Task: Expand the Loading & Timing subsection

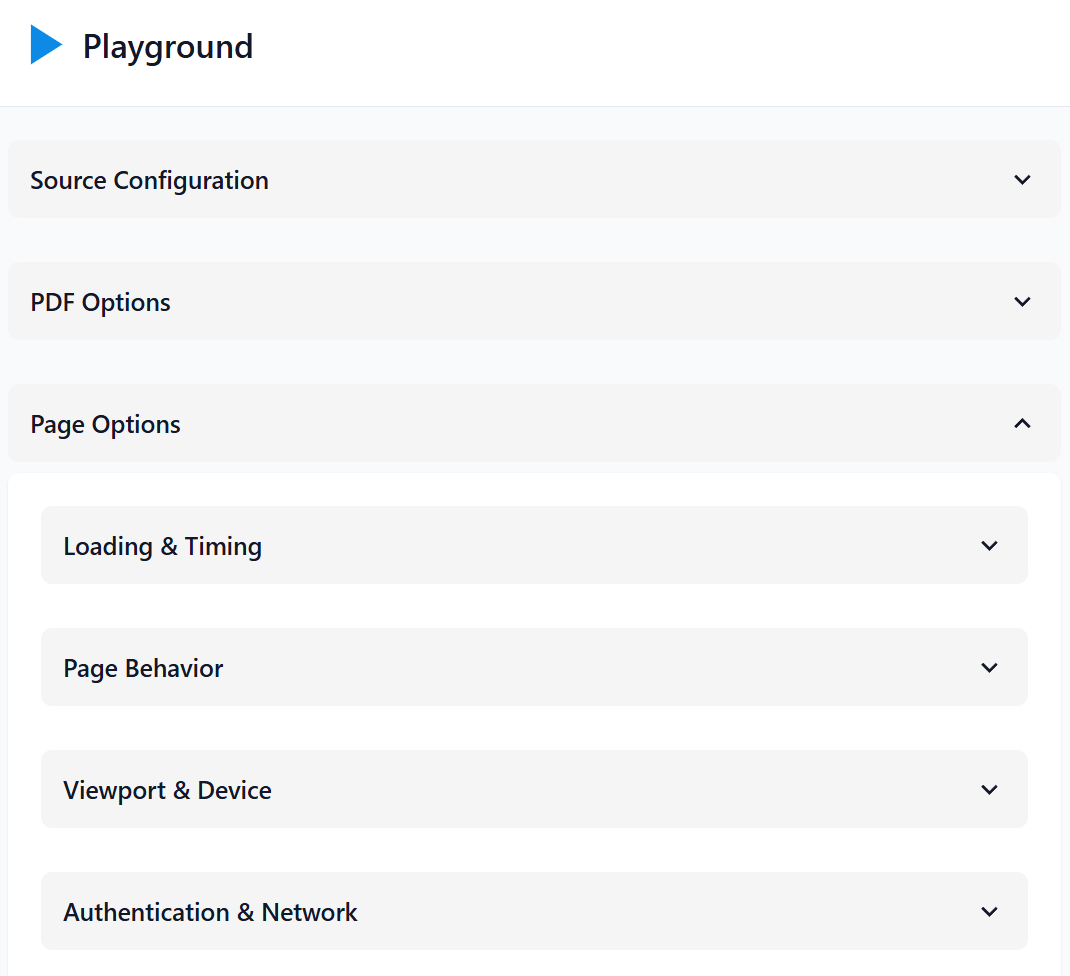Action: click(x=534, y=545)
